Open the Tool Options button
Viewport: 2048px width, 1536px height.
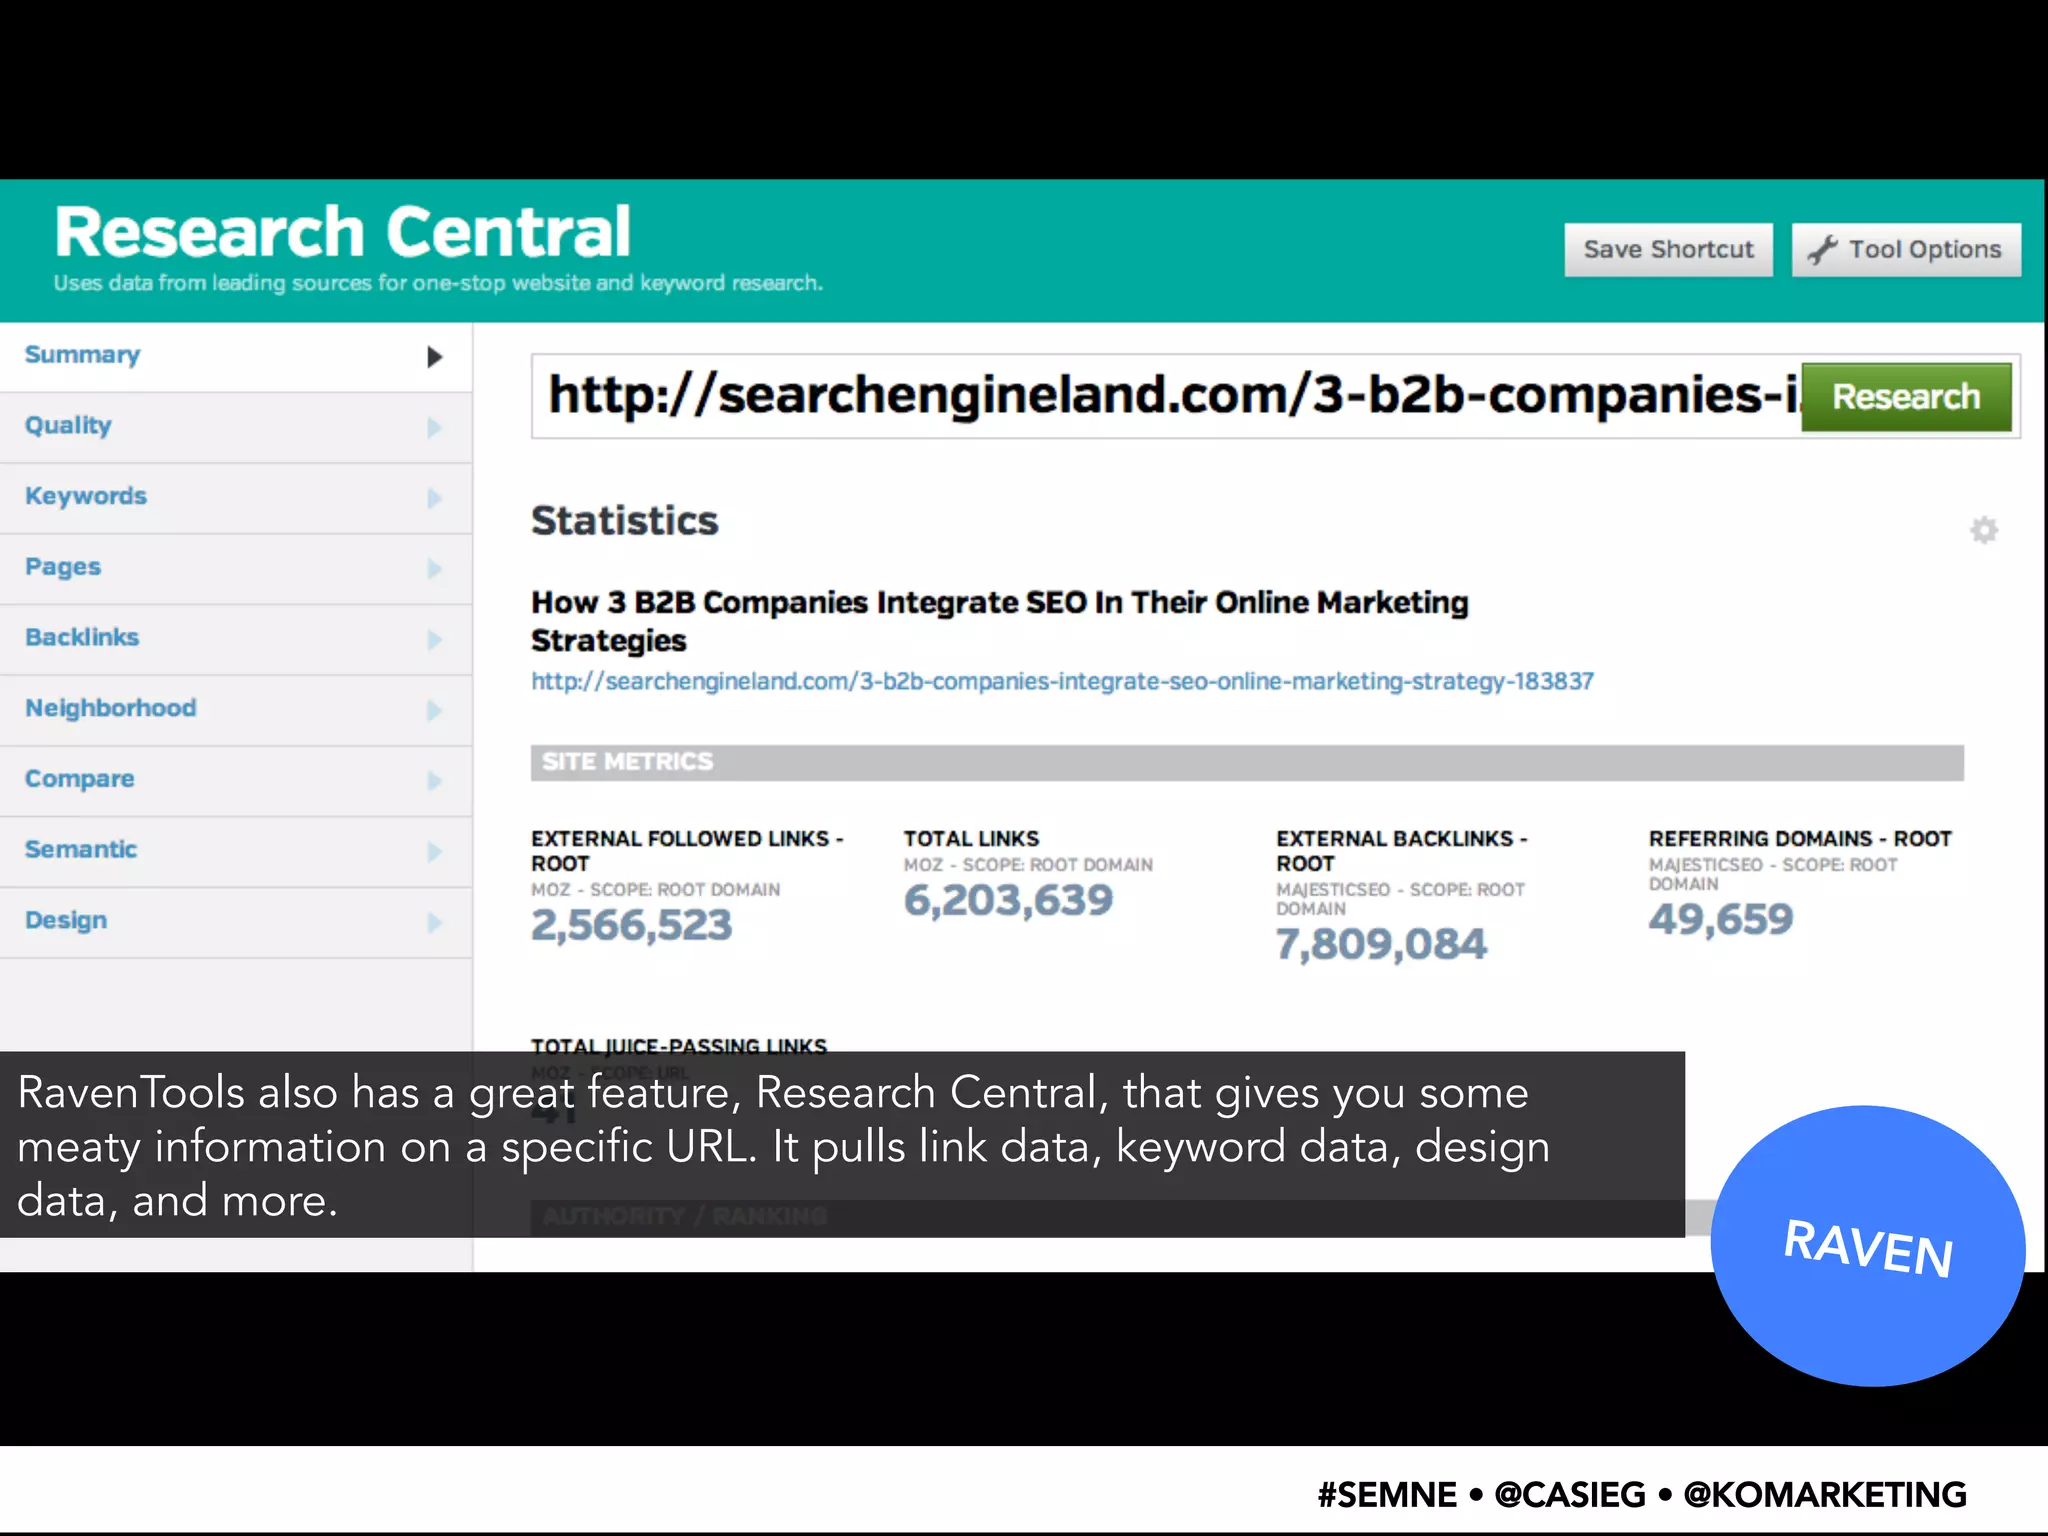1906,249
